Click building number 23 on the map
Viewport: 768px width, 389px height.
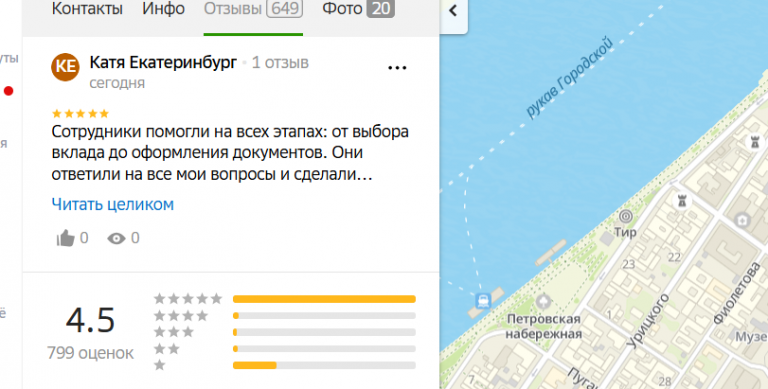coord(628,265)
